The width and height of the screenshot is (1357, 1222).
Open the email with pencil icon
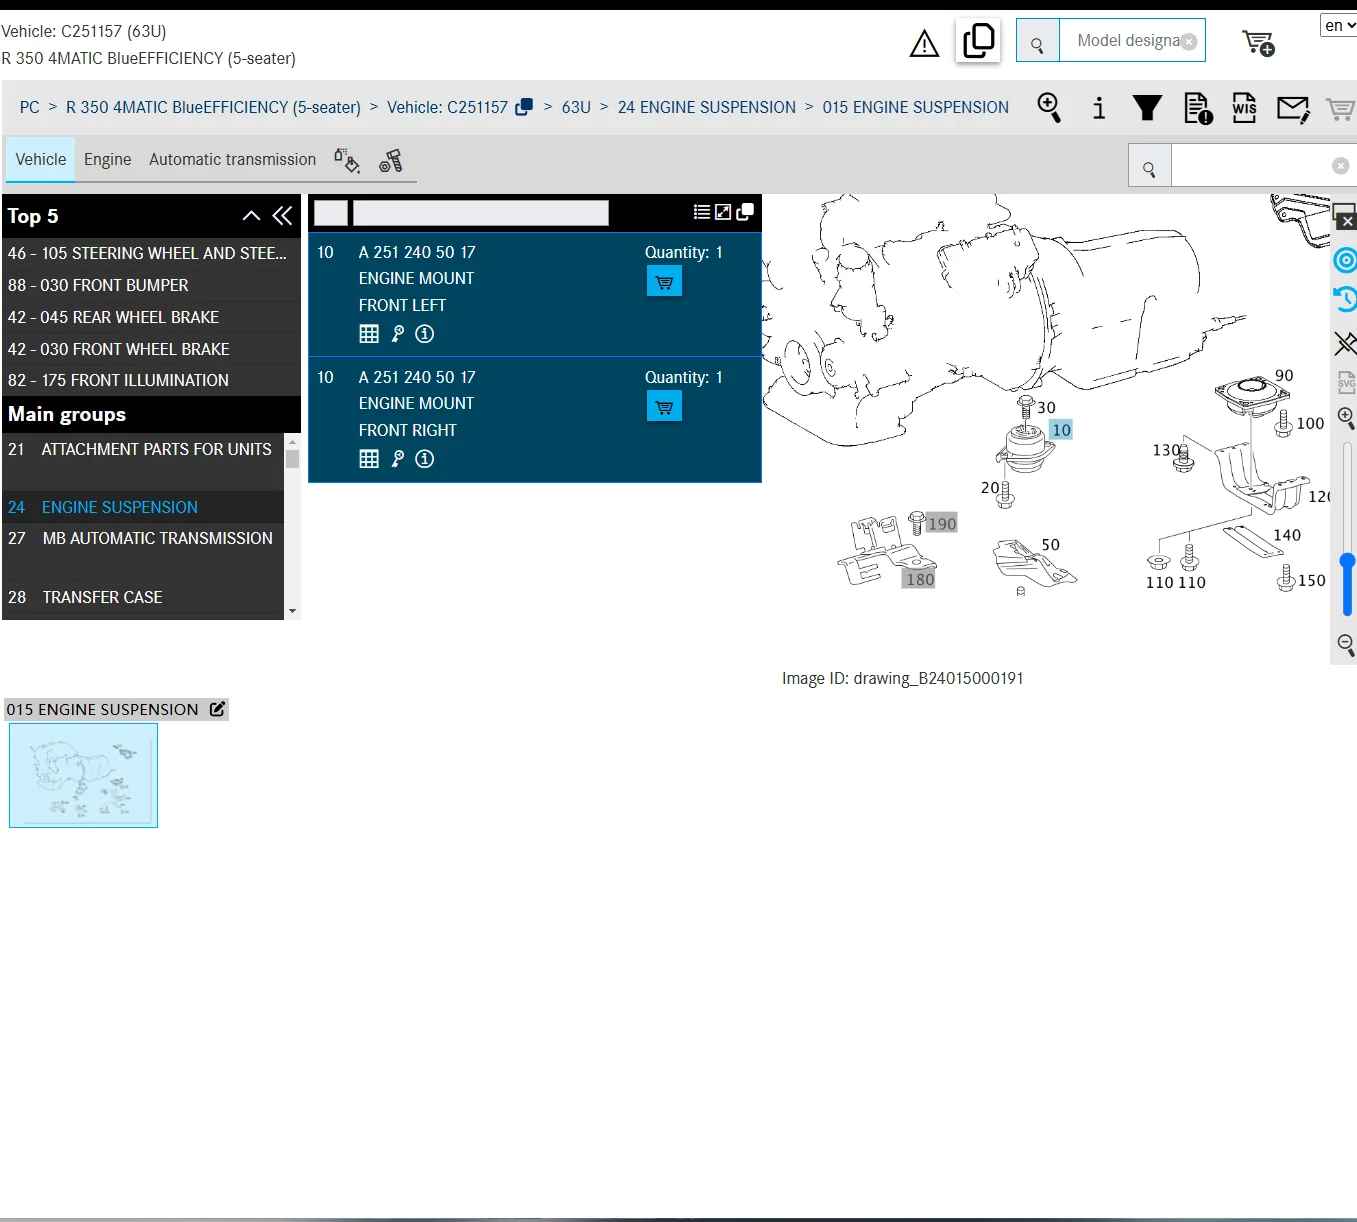[x=1293, y=108]
